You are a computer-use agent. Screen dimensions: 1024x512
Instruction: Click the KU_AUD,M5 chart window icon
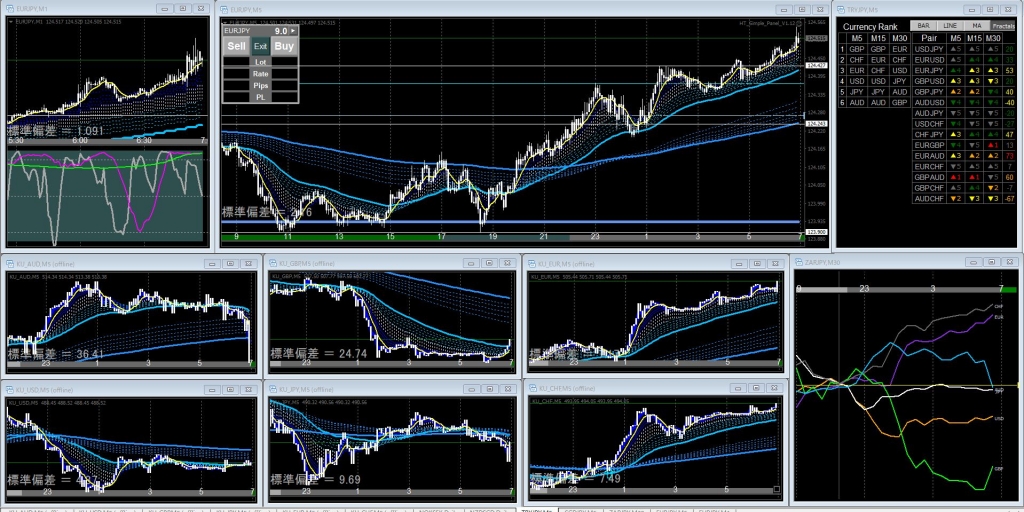click(x=11, y=264)
